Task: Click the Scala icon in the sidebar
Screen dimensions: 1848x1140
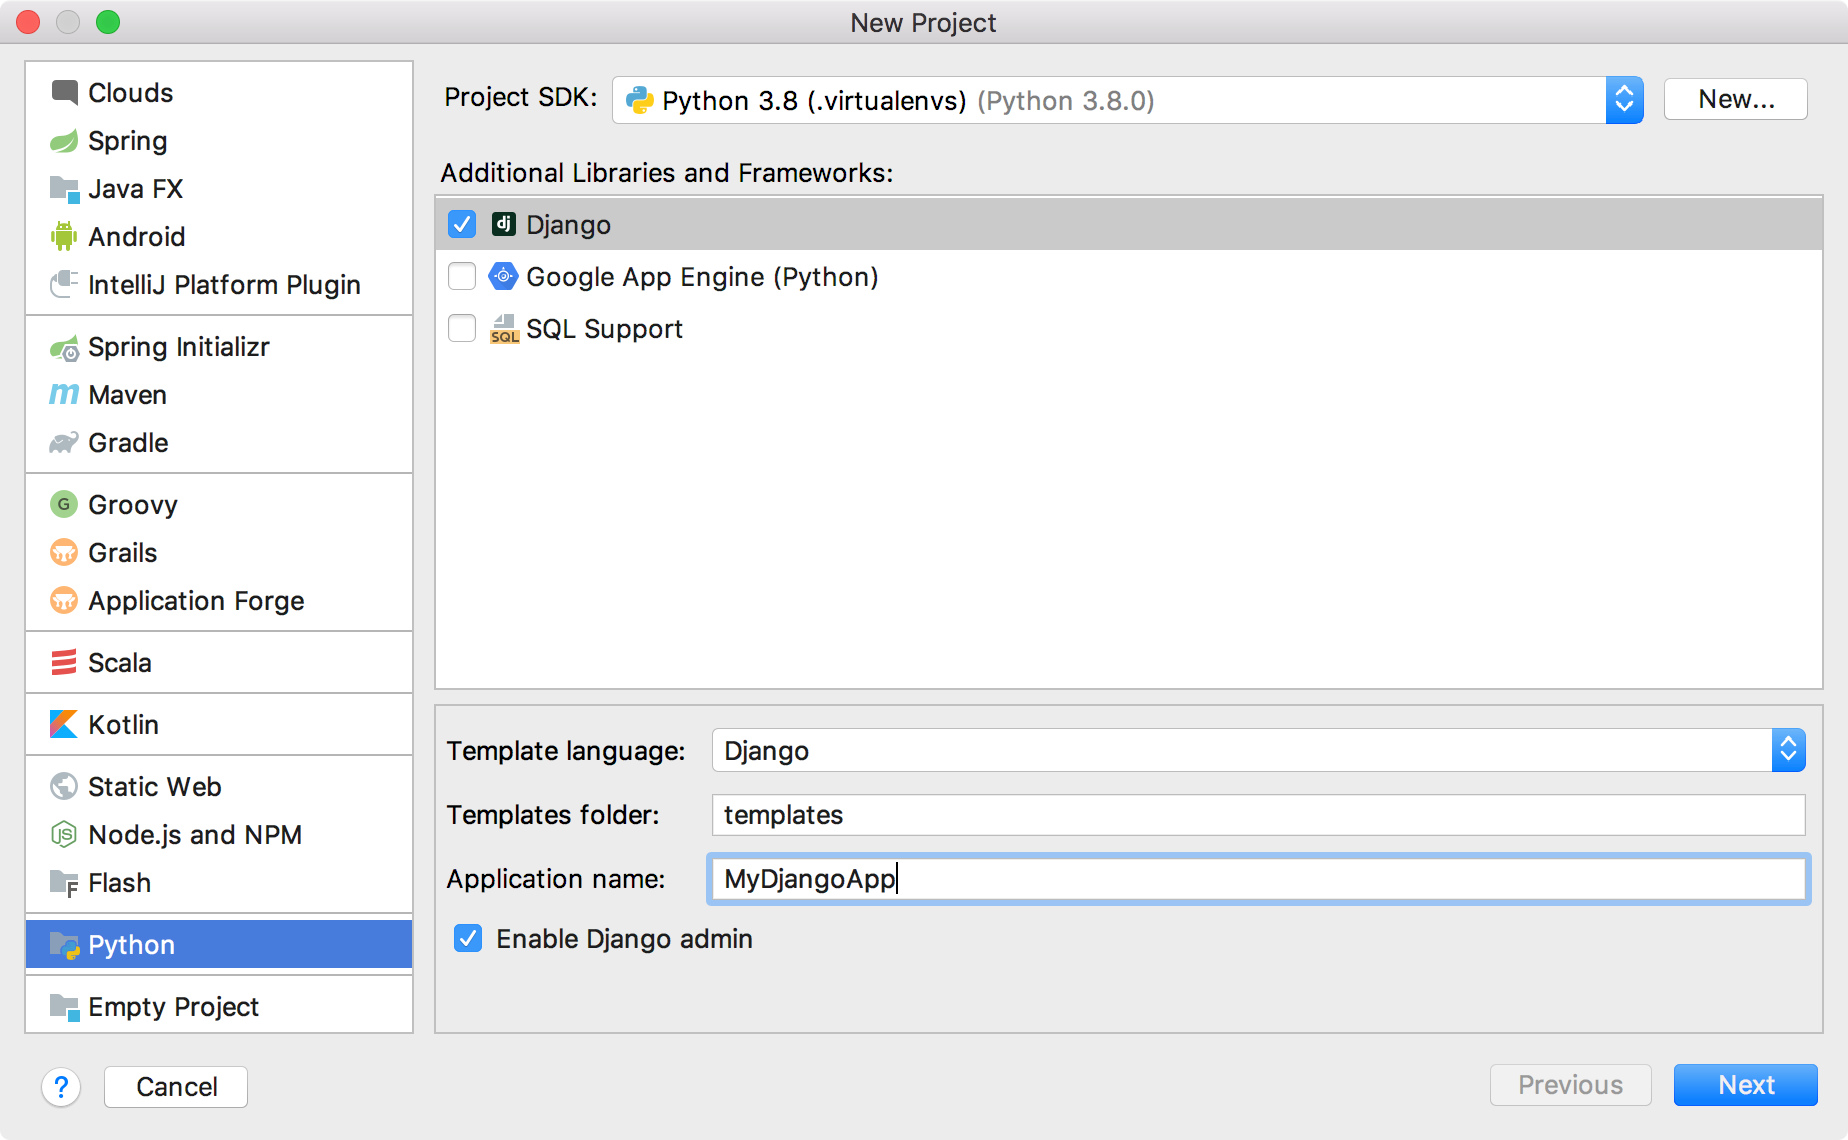Action: click(x=62, y=662)
